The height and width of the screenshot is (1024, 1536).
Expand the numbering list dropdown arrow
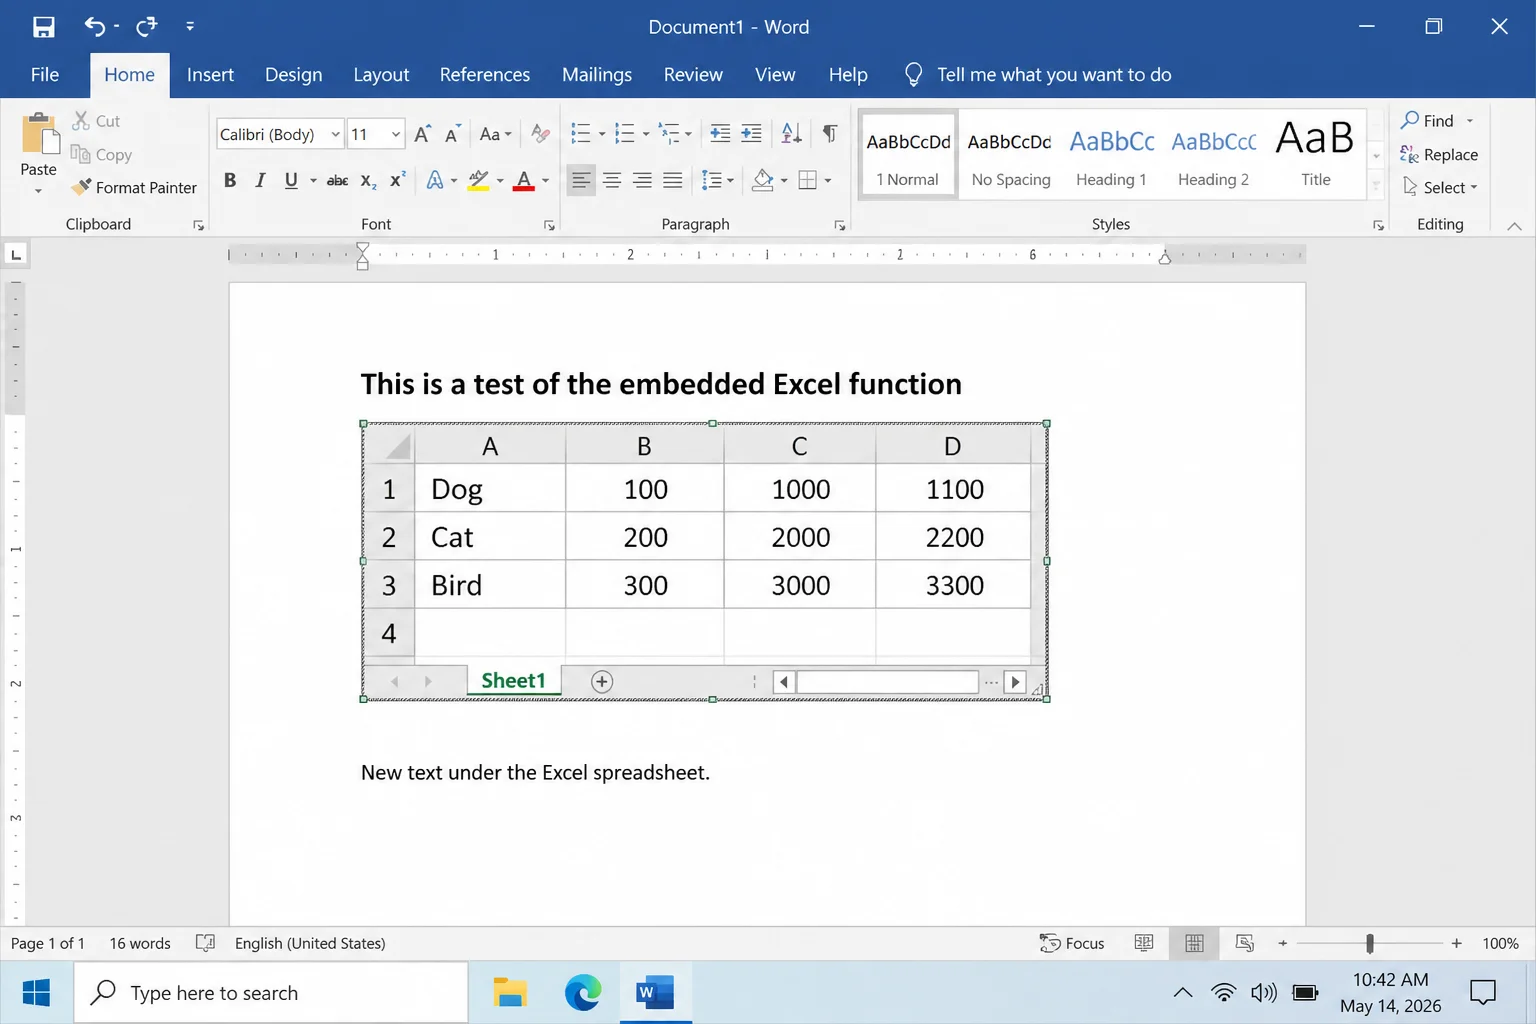click(x=646, y=134)
